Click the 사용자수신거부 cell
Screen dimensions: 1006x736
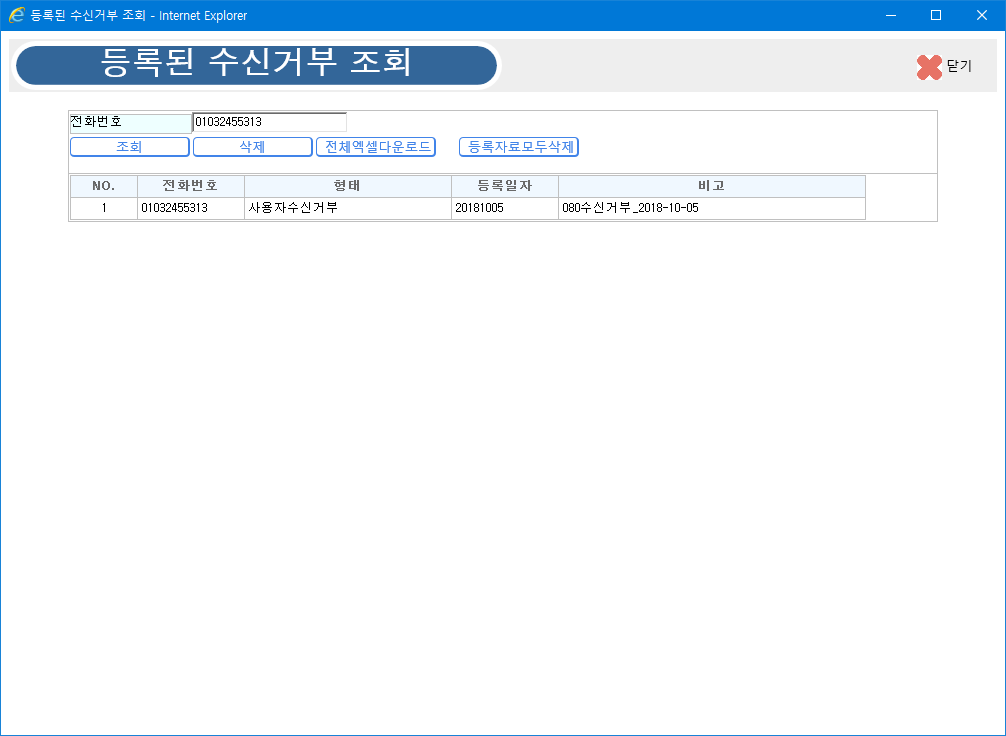click(x=348, y=209)
